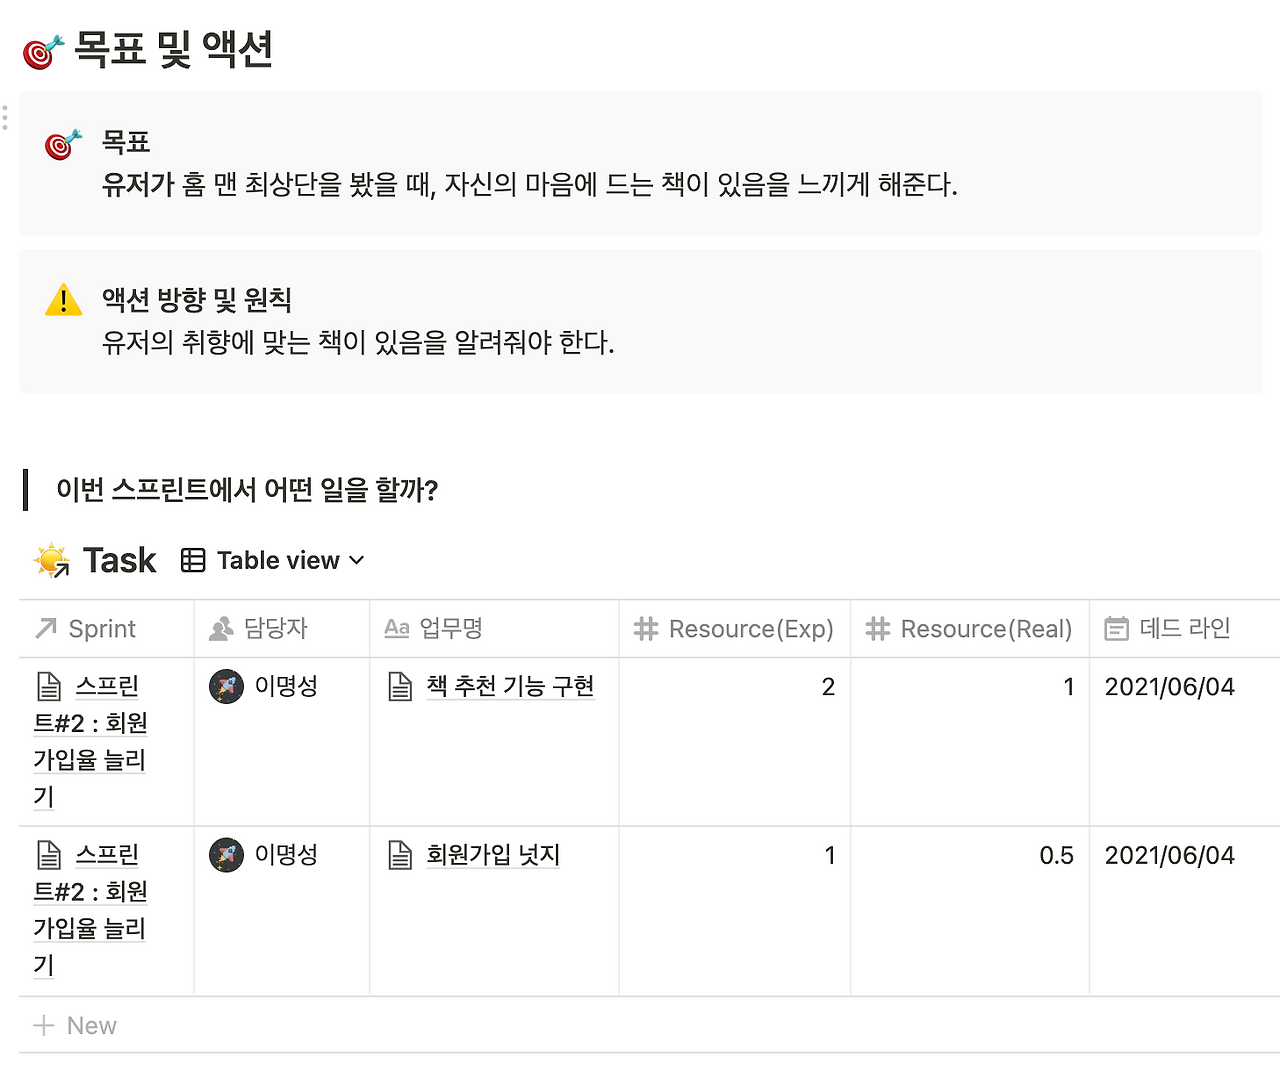Image resolution: width=1280 pixels, height=1071 pixels.
Task: Click 이명성's rocket avatar in the first row
Action: click(226, 686)
